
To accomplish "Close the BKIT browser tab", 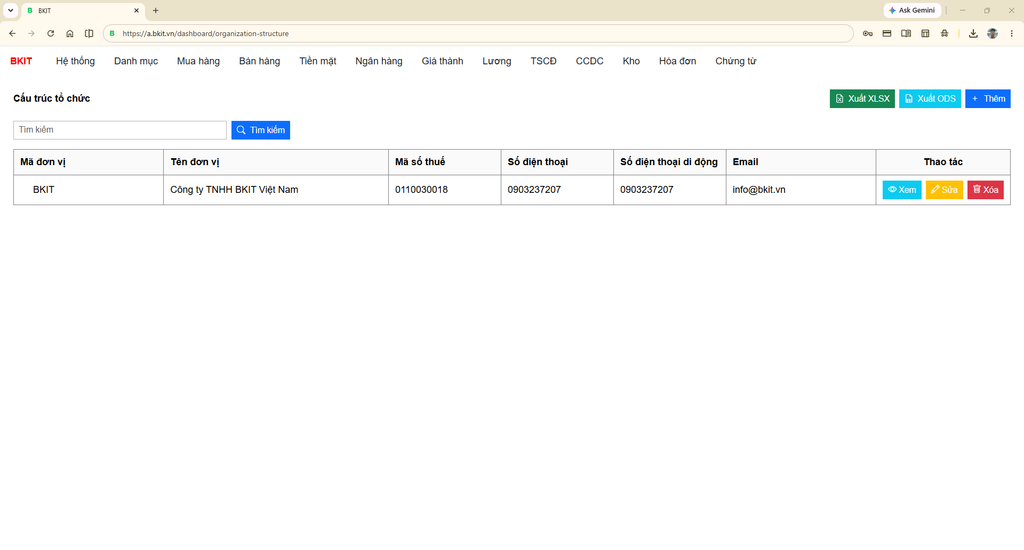I will point(136,10).
